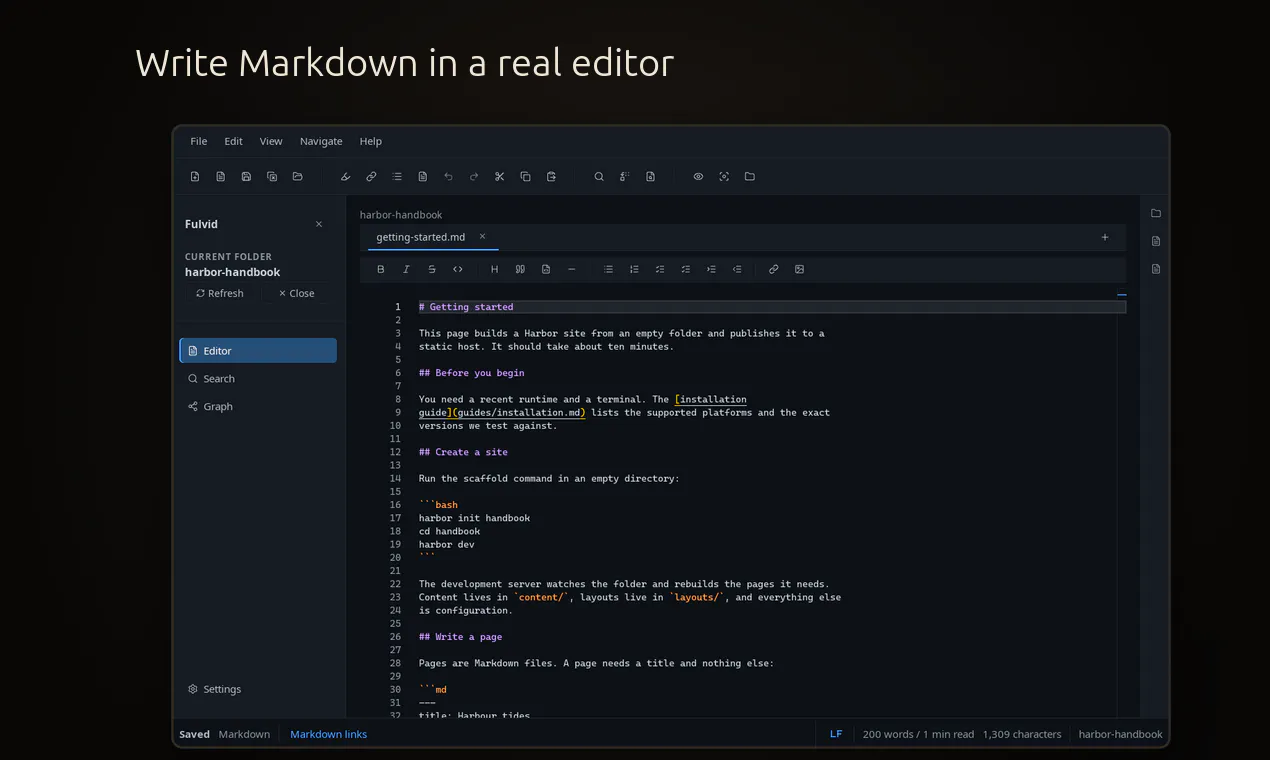Click the folder icon after focus icon
Viewport: 1270px width, 760px height.
(x=750, y=177)
